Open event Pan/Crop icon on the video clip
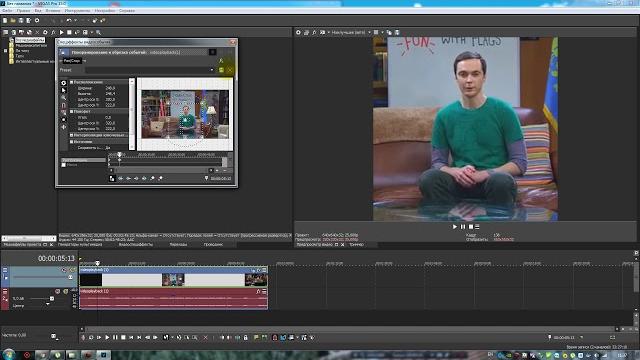 click(x=253, y=270)
